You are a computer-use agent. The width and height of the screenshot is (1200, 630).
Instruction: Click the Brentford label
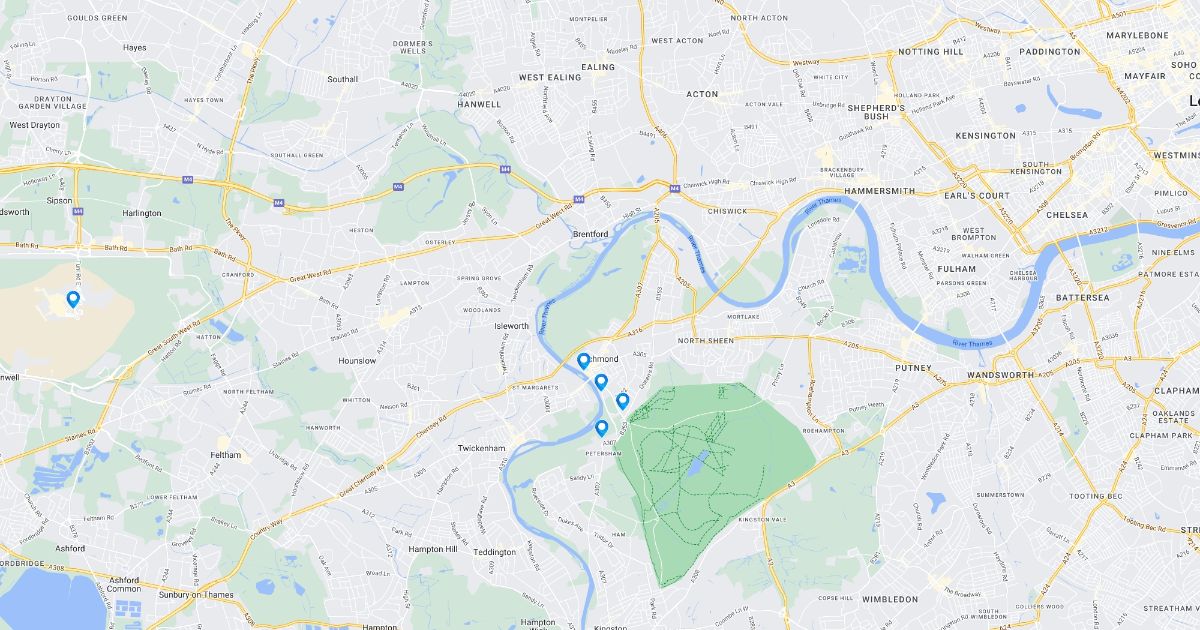[x=590, y=234]
